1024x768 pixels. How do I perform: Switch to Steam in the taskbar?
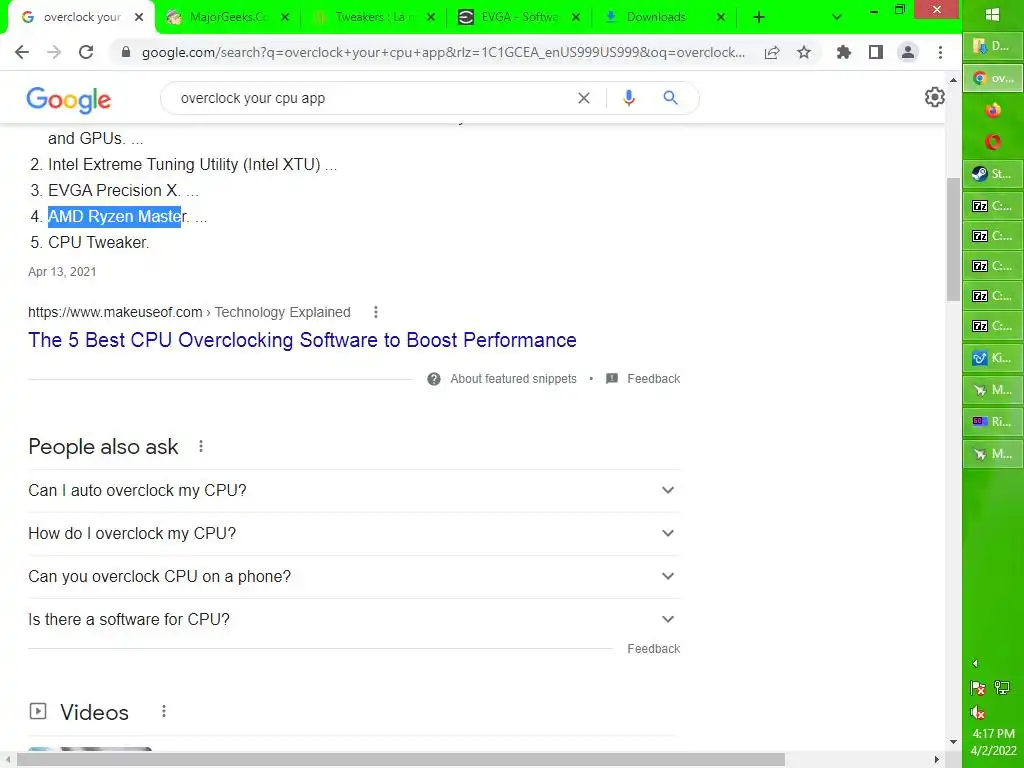click(993, 174)
